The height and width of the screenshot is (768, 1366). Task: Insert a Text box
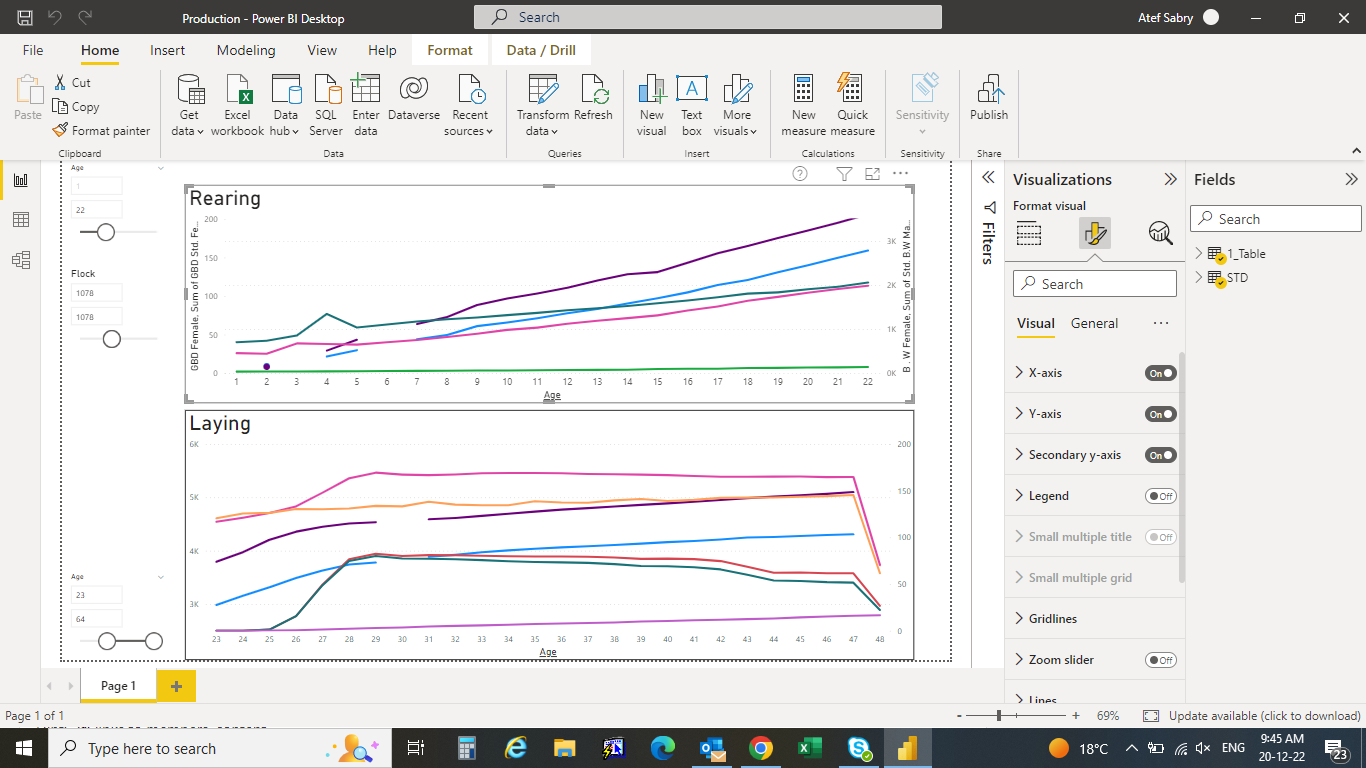(x=692, y=104)
